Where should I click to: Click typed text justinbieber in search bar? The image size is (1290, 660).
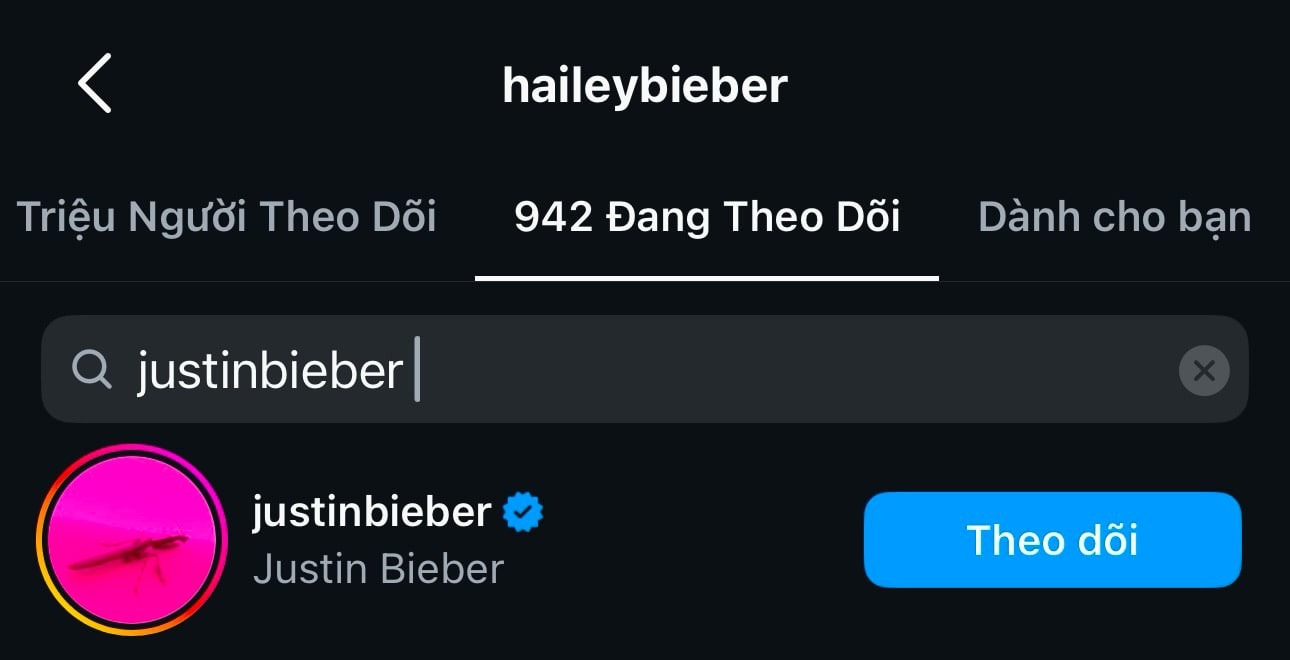coord(270,371)
